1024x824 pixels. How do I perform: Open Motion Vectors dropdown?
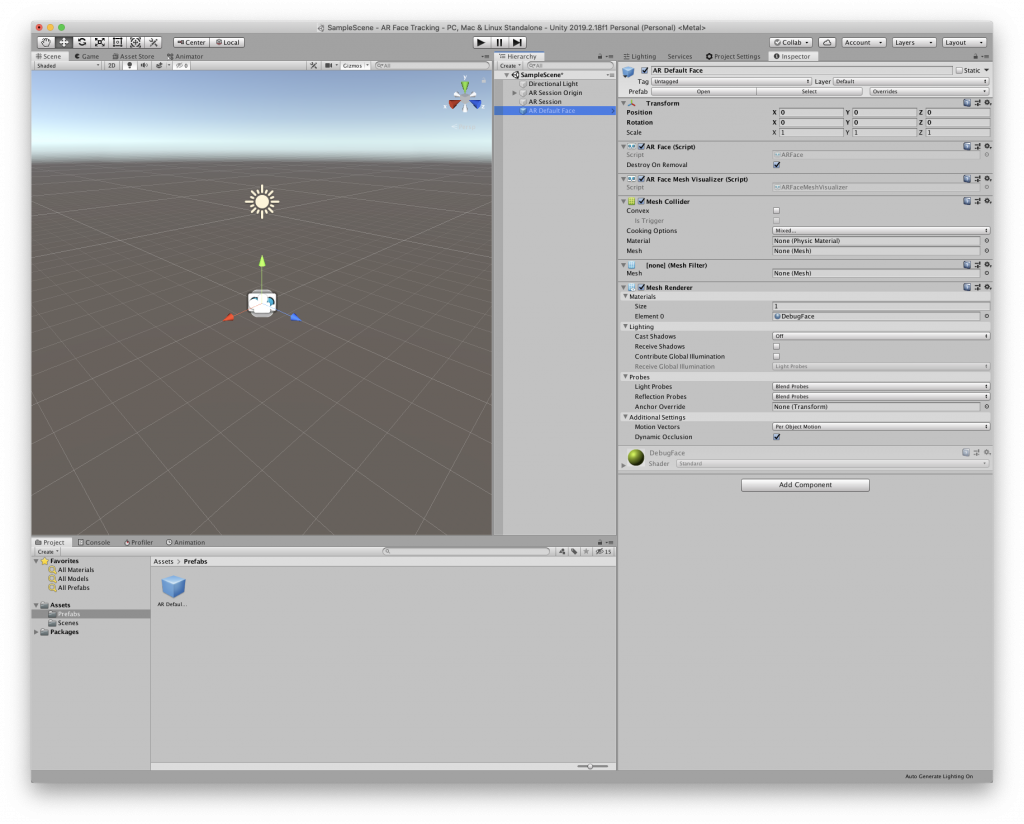click(x=881, y=427)
